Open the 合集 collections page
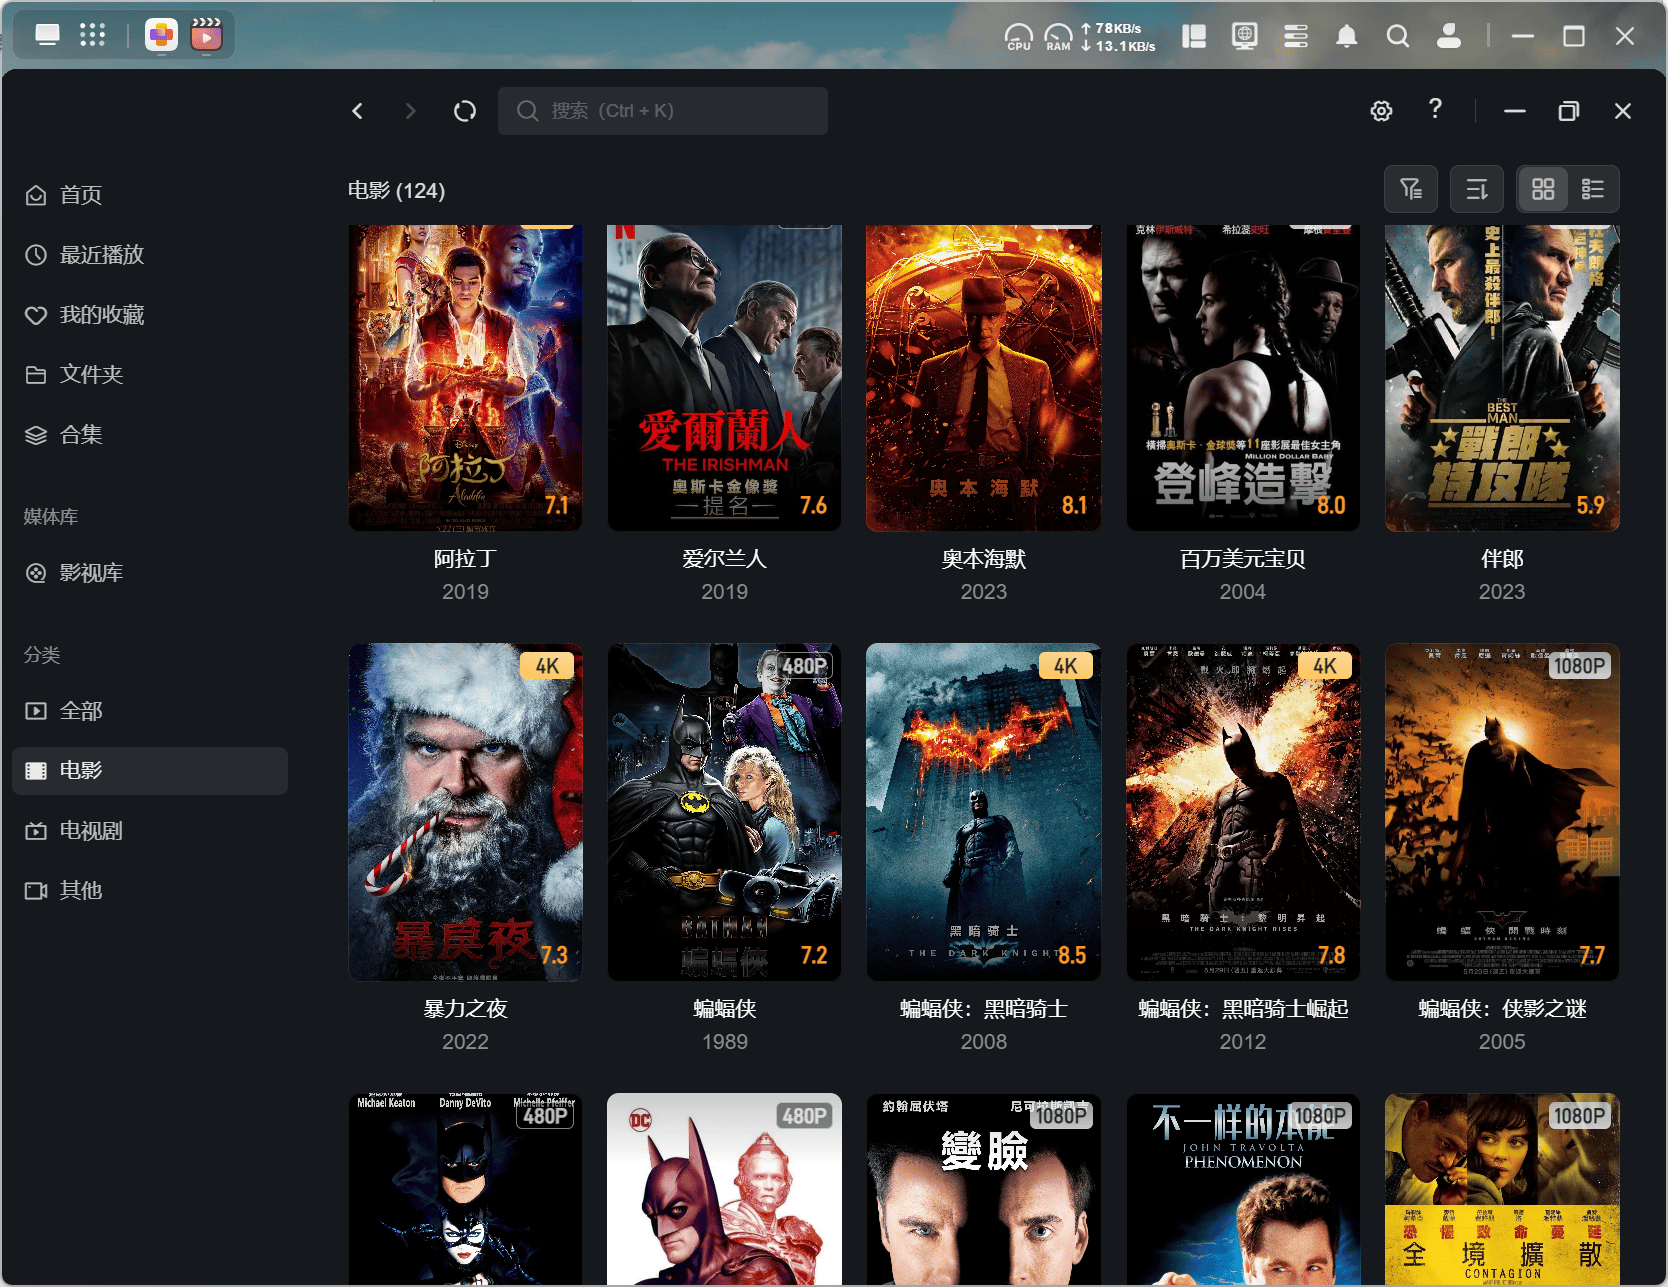The height and width of the screenshot is (1287, 1668). pyautogui.click(x=81, y=435)
